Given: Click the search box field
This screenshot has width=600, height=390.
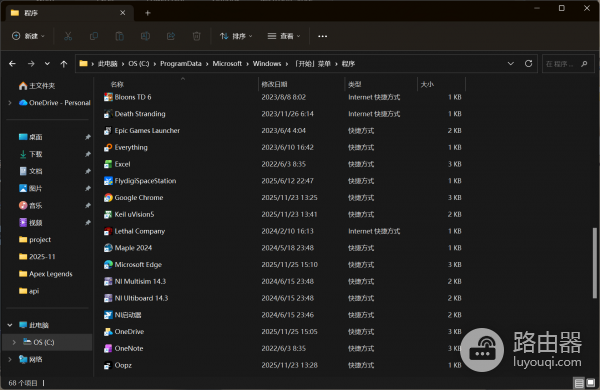Looking at the screenshot, I should (568, 64).
